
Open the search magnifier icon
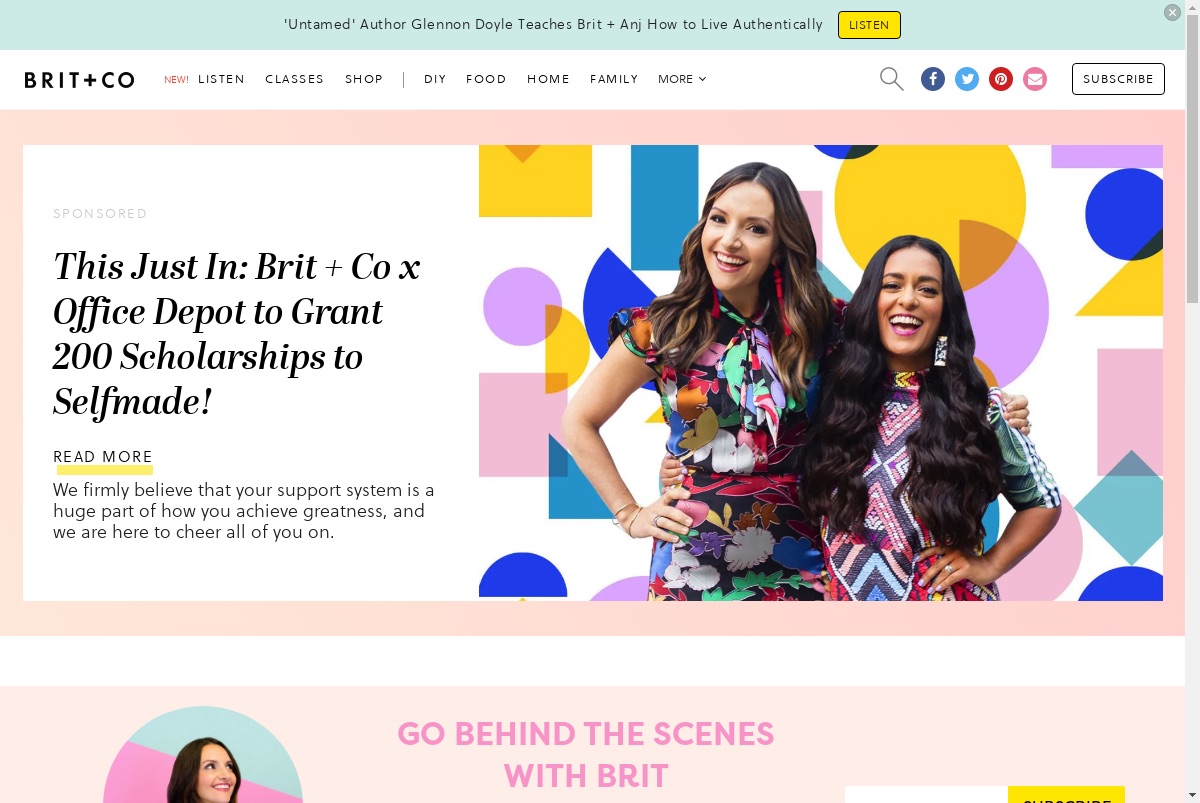[891, 79]
